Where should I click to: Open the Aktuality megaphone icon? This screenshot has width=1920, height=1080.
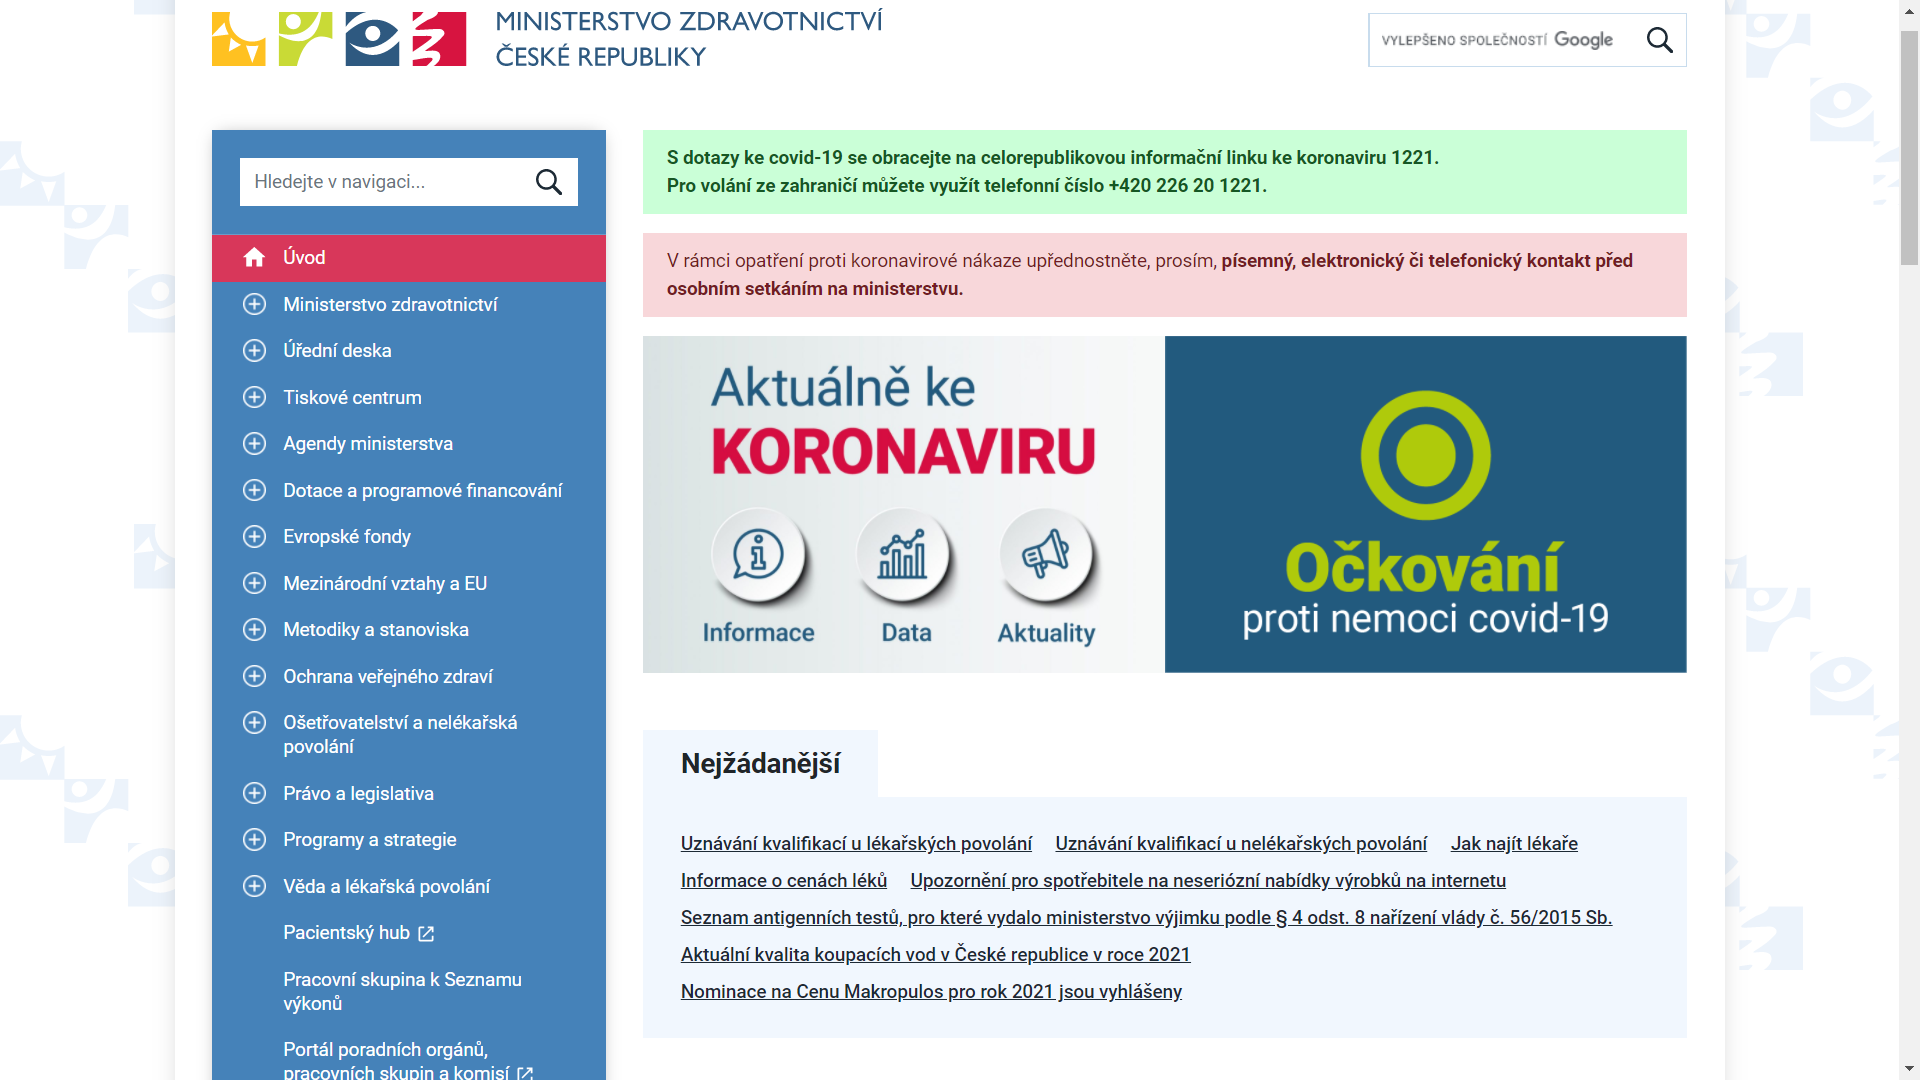pyautogui.click(x=1046, y=555)
